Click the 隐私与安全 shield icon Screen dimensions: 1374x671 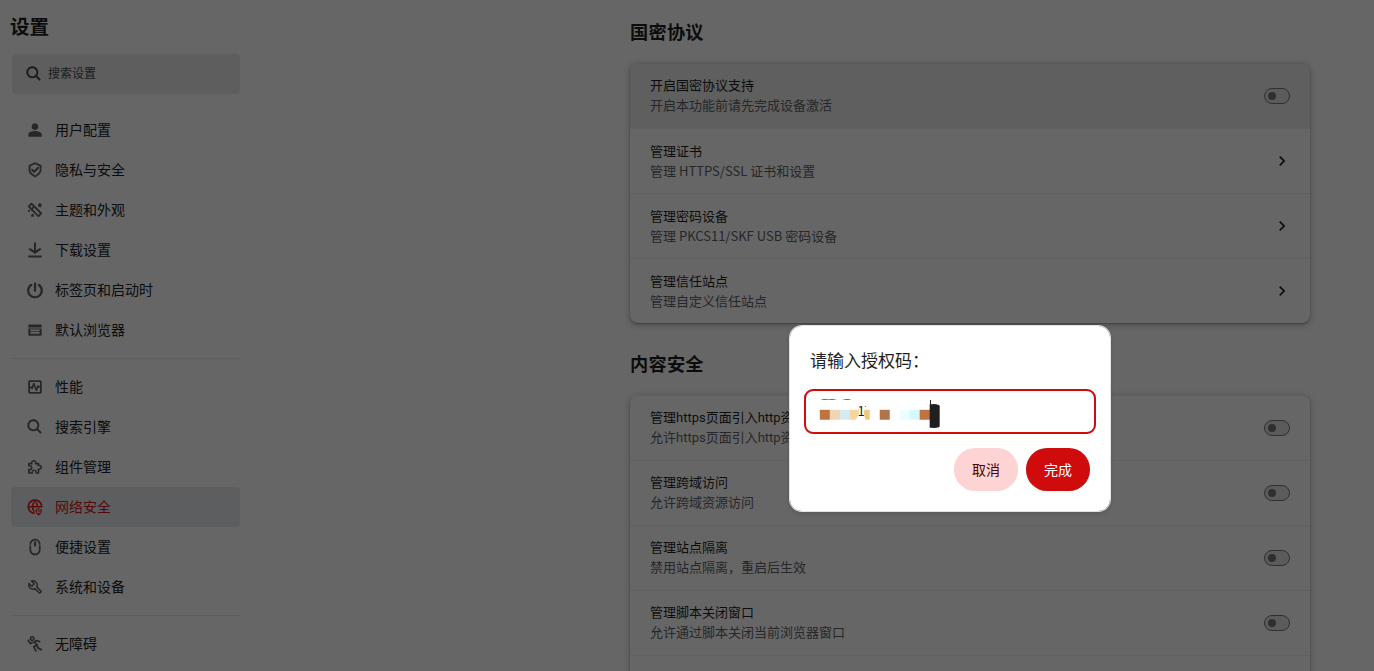point(35,170)
